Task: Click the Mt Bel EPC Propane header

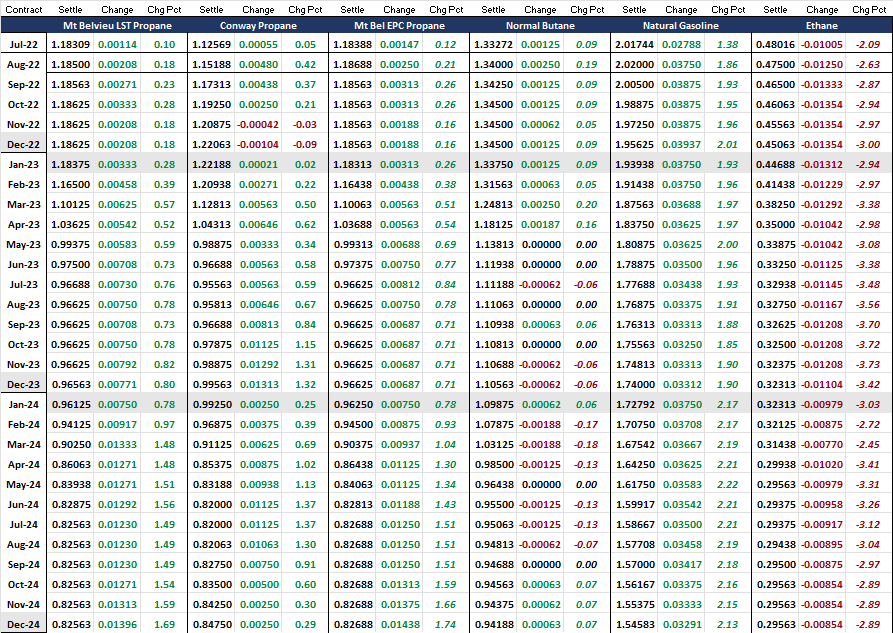Action: 399,26
